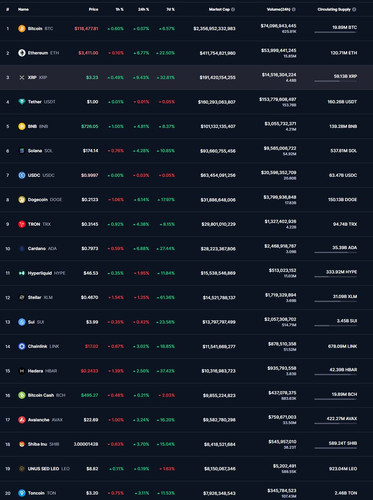Viewport: 373px width, 500px height.
Task: Click the Cardano logo icon
Action: [22, 248]
